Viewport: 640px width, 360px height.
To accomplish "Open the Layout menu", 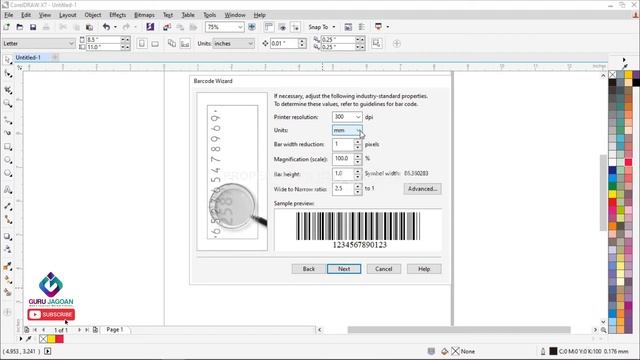I will coord(67,15).
